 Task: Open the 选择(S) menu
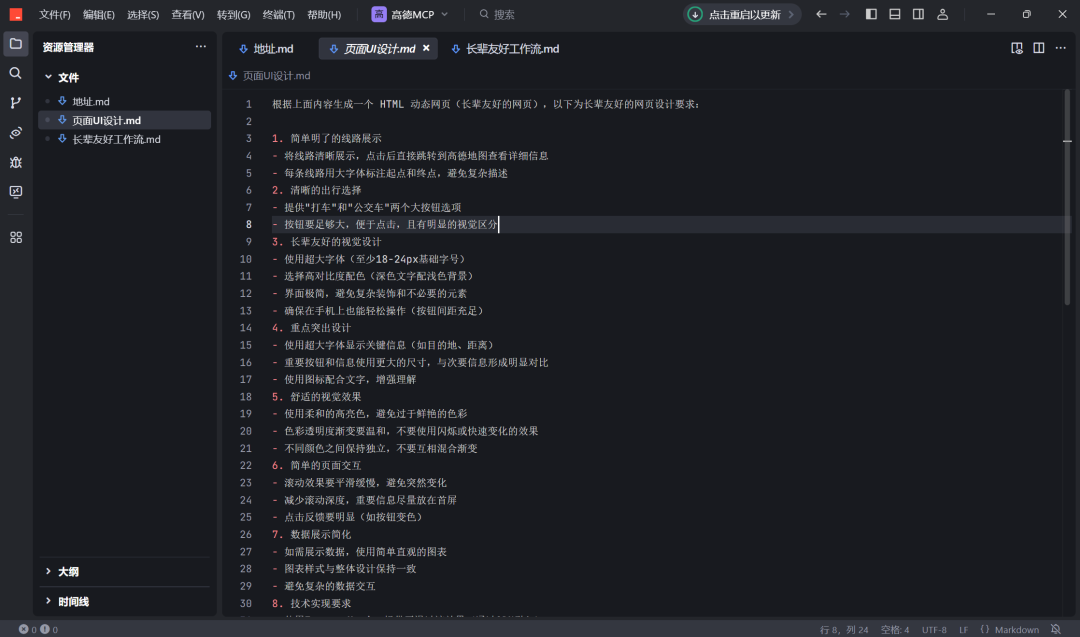143,14
